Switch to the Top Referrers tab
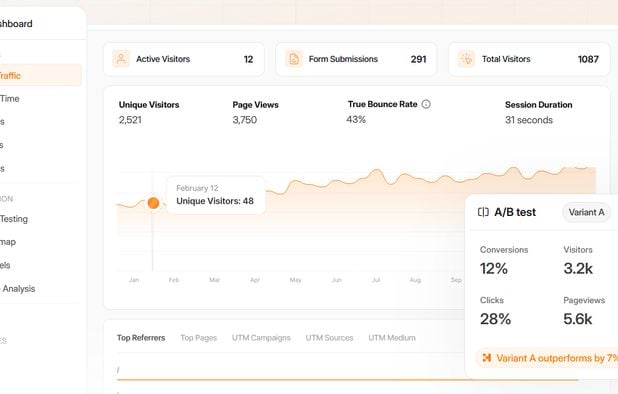This screenshot has height=394, width=618. pyautogui.click(x=141, y=338)
